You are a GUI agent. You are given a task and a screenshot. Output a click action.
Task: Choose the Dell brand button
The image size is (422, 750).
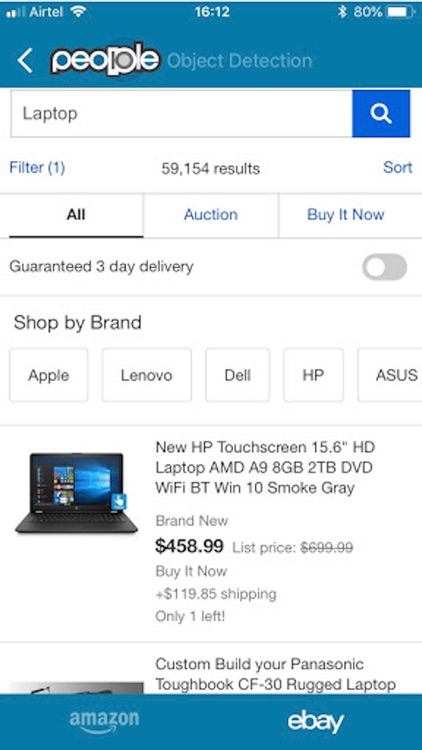238,375
